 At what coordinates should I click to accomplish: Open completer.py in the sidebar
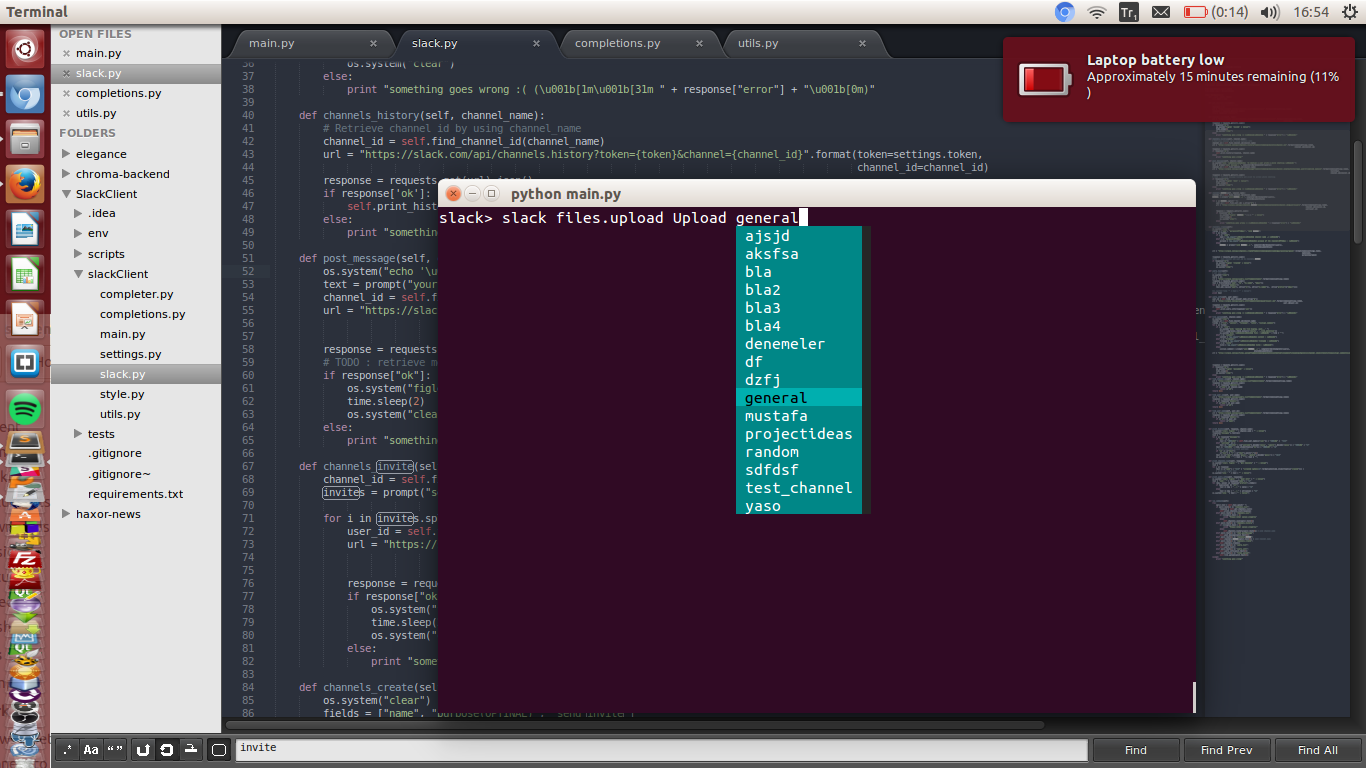136,294
